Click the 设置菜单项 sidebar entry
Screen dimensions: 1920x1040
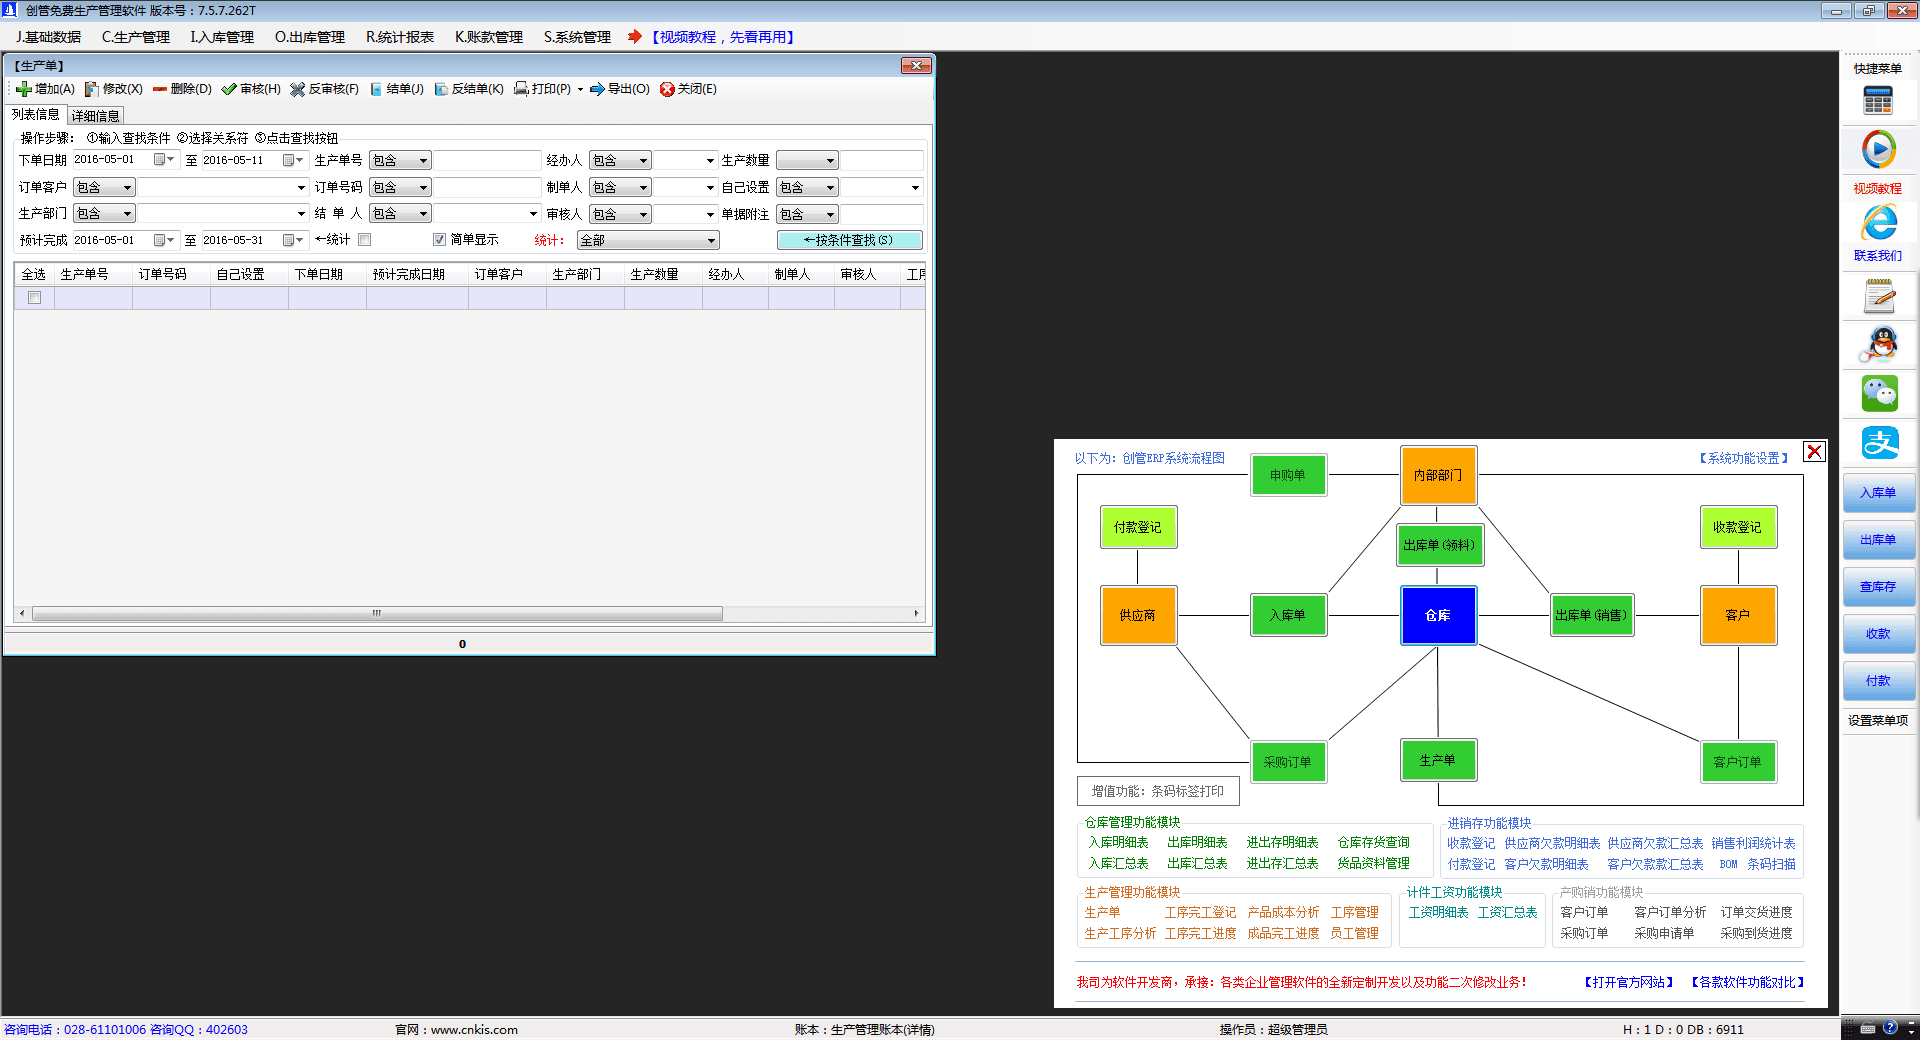point(1878,721)
